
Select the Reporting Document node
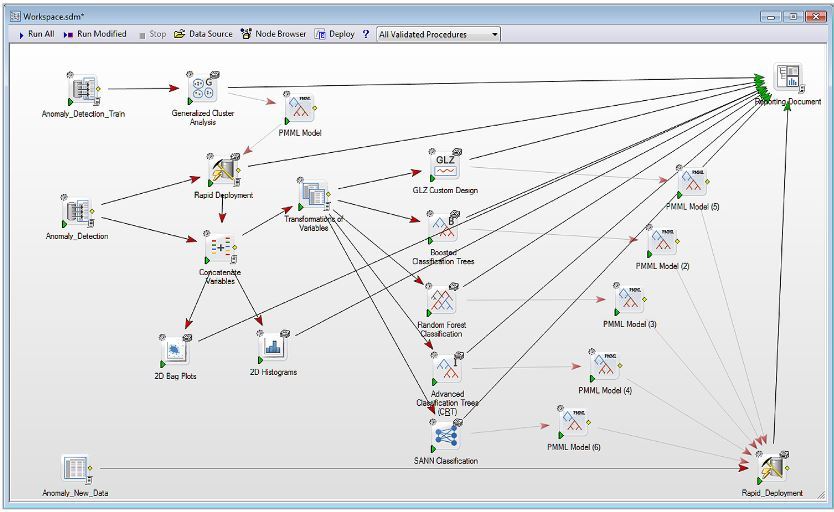coord(788,78)
